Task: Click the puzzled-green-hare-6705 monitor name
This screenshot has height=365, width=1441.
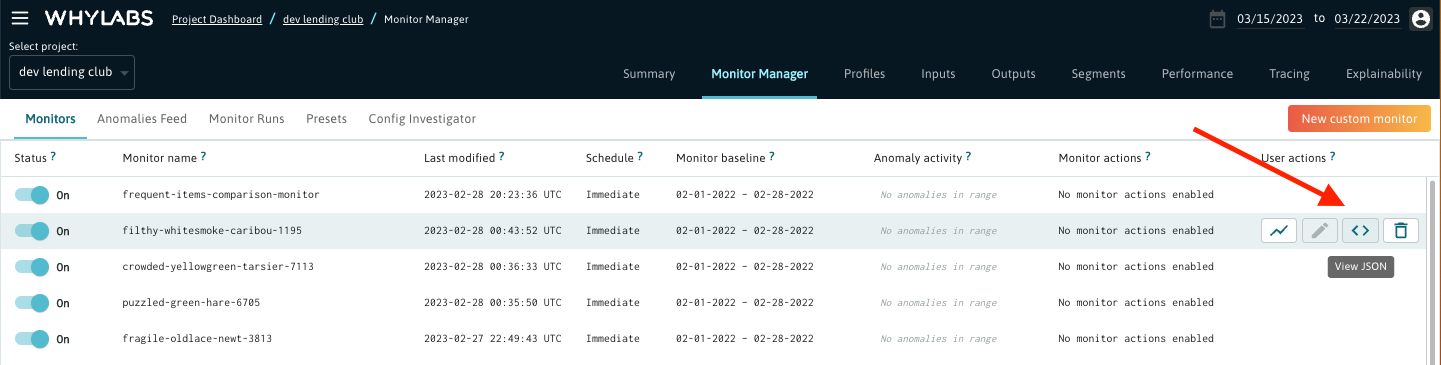Action: click(191, 303)
